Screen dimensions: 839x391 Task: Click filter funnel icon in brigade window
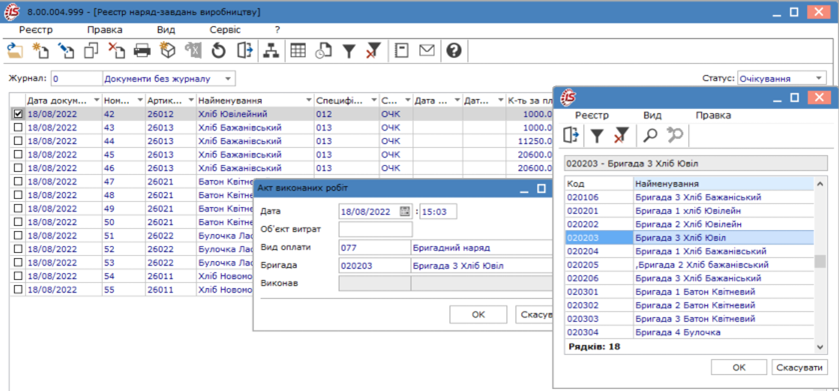[597, 136]
